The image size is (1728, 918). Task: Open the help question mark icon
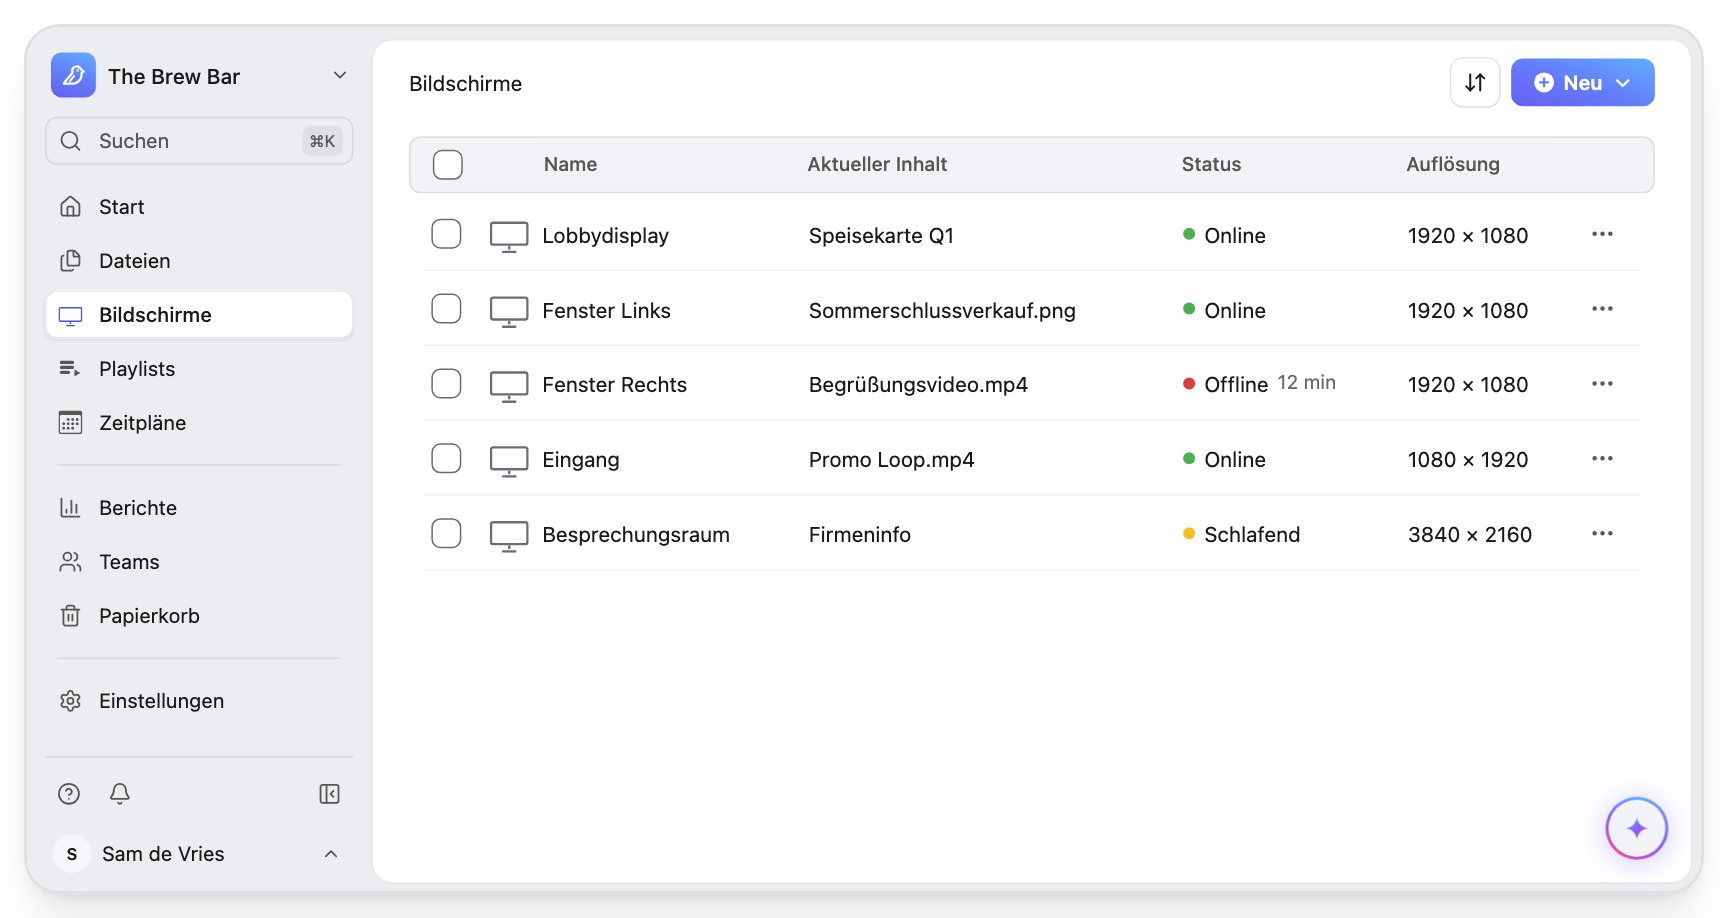[x=69, y=794]
